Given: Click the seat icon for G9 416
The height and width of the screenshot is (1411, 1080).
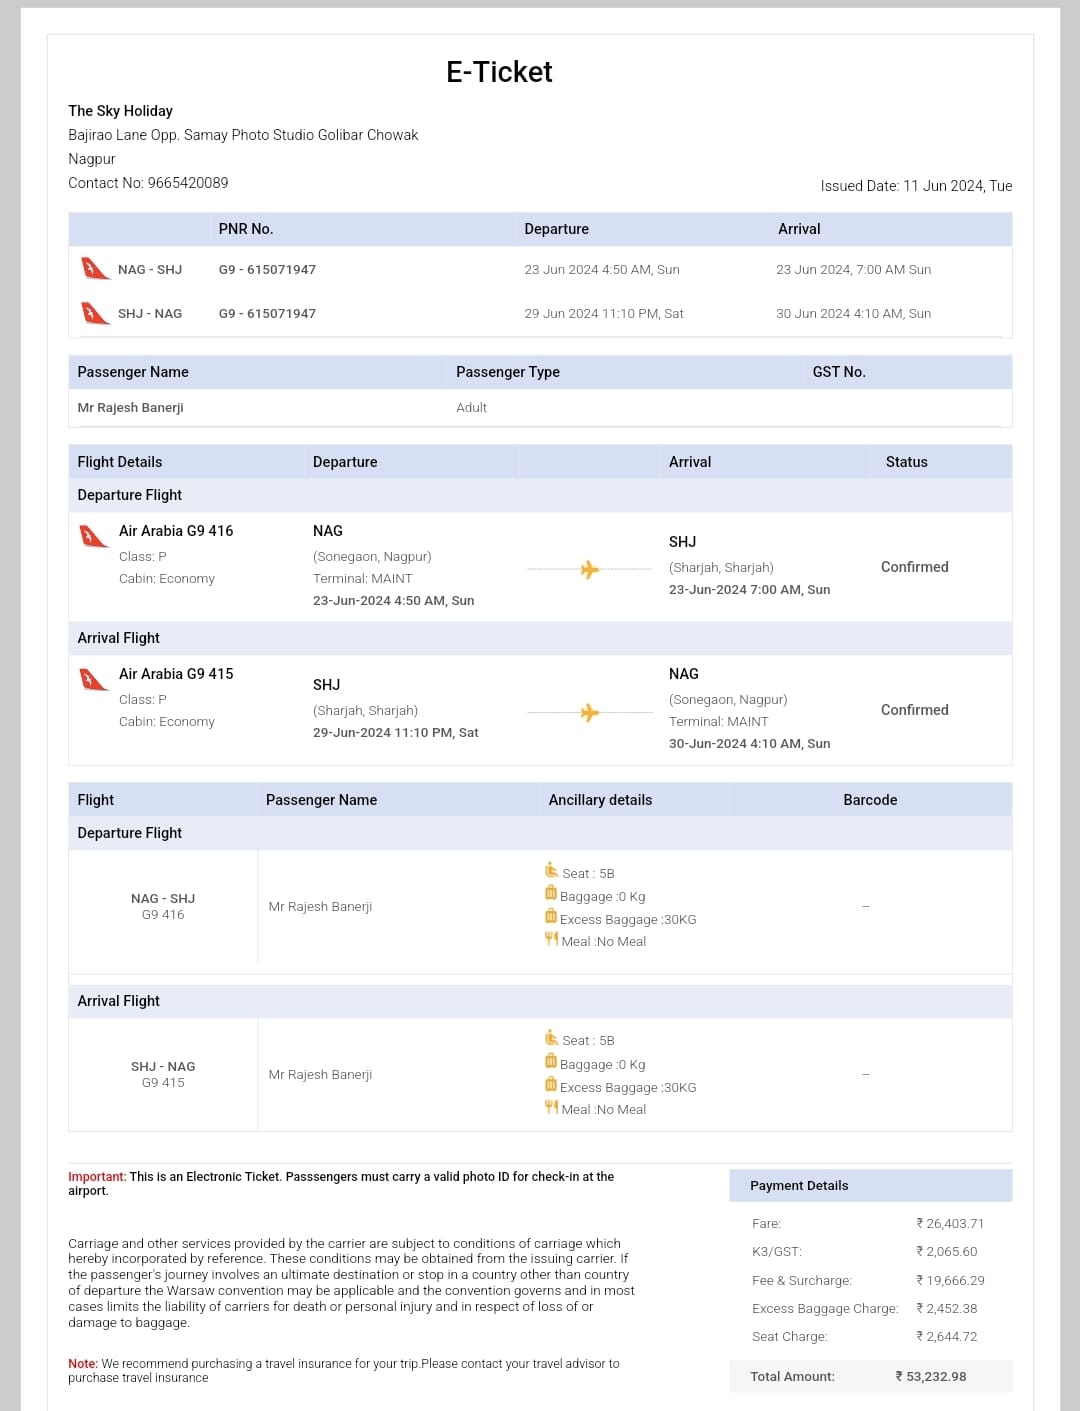Looking at the screenshot, I should 551,870.
